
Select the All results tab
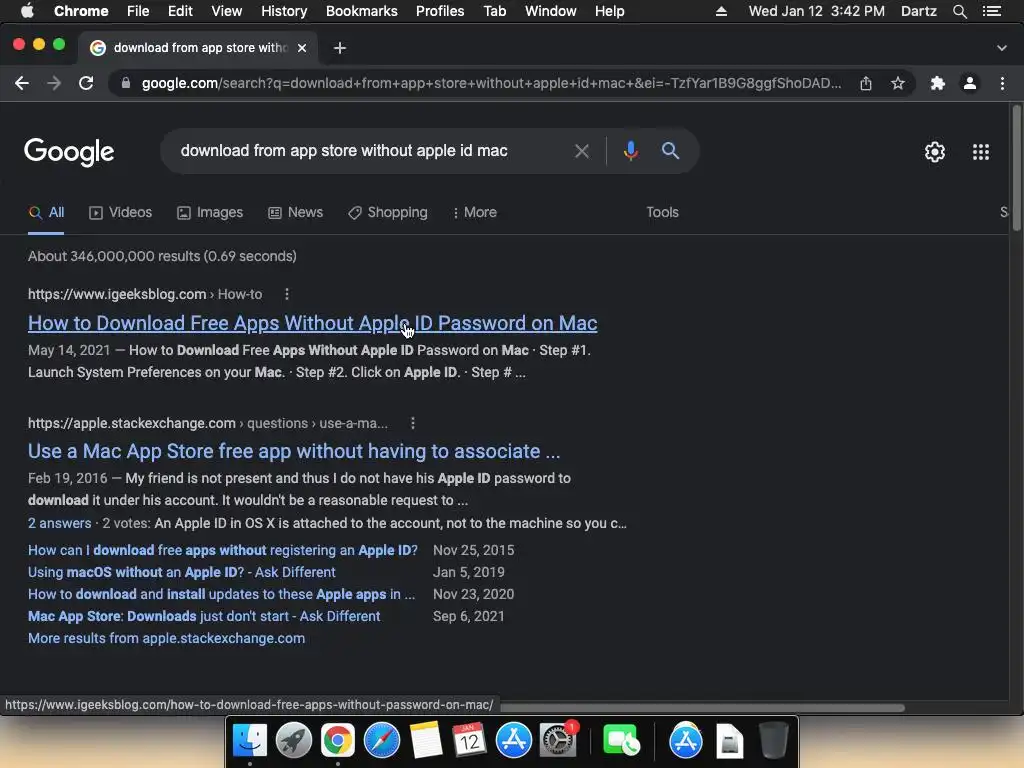tap(46, 212)
